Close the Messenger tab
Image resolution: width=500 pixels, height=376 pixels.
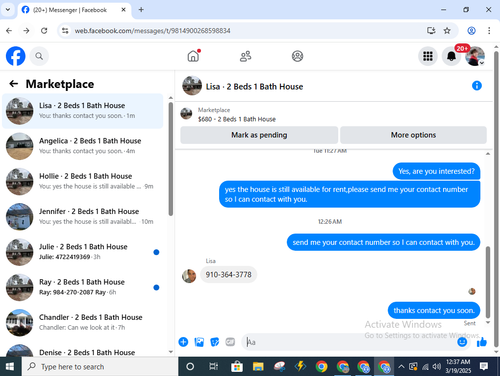pyautogui.click(x=123, y=10)
